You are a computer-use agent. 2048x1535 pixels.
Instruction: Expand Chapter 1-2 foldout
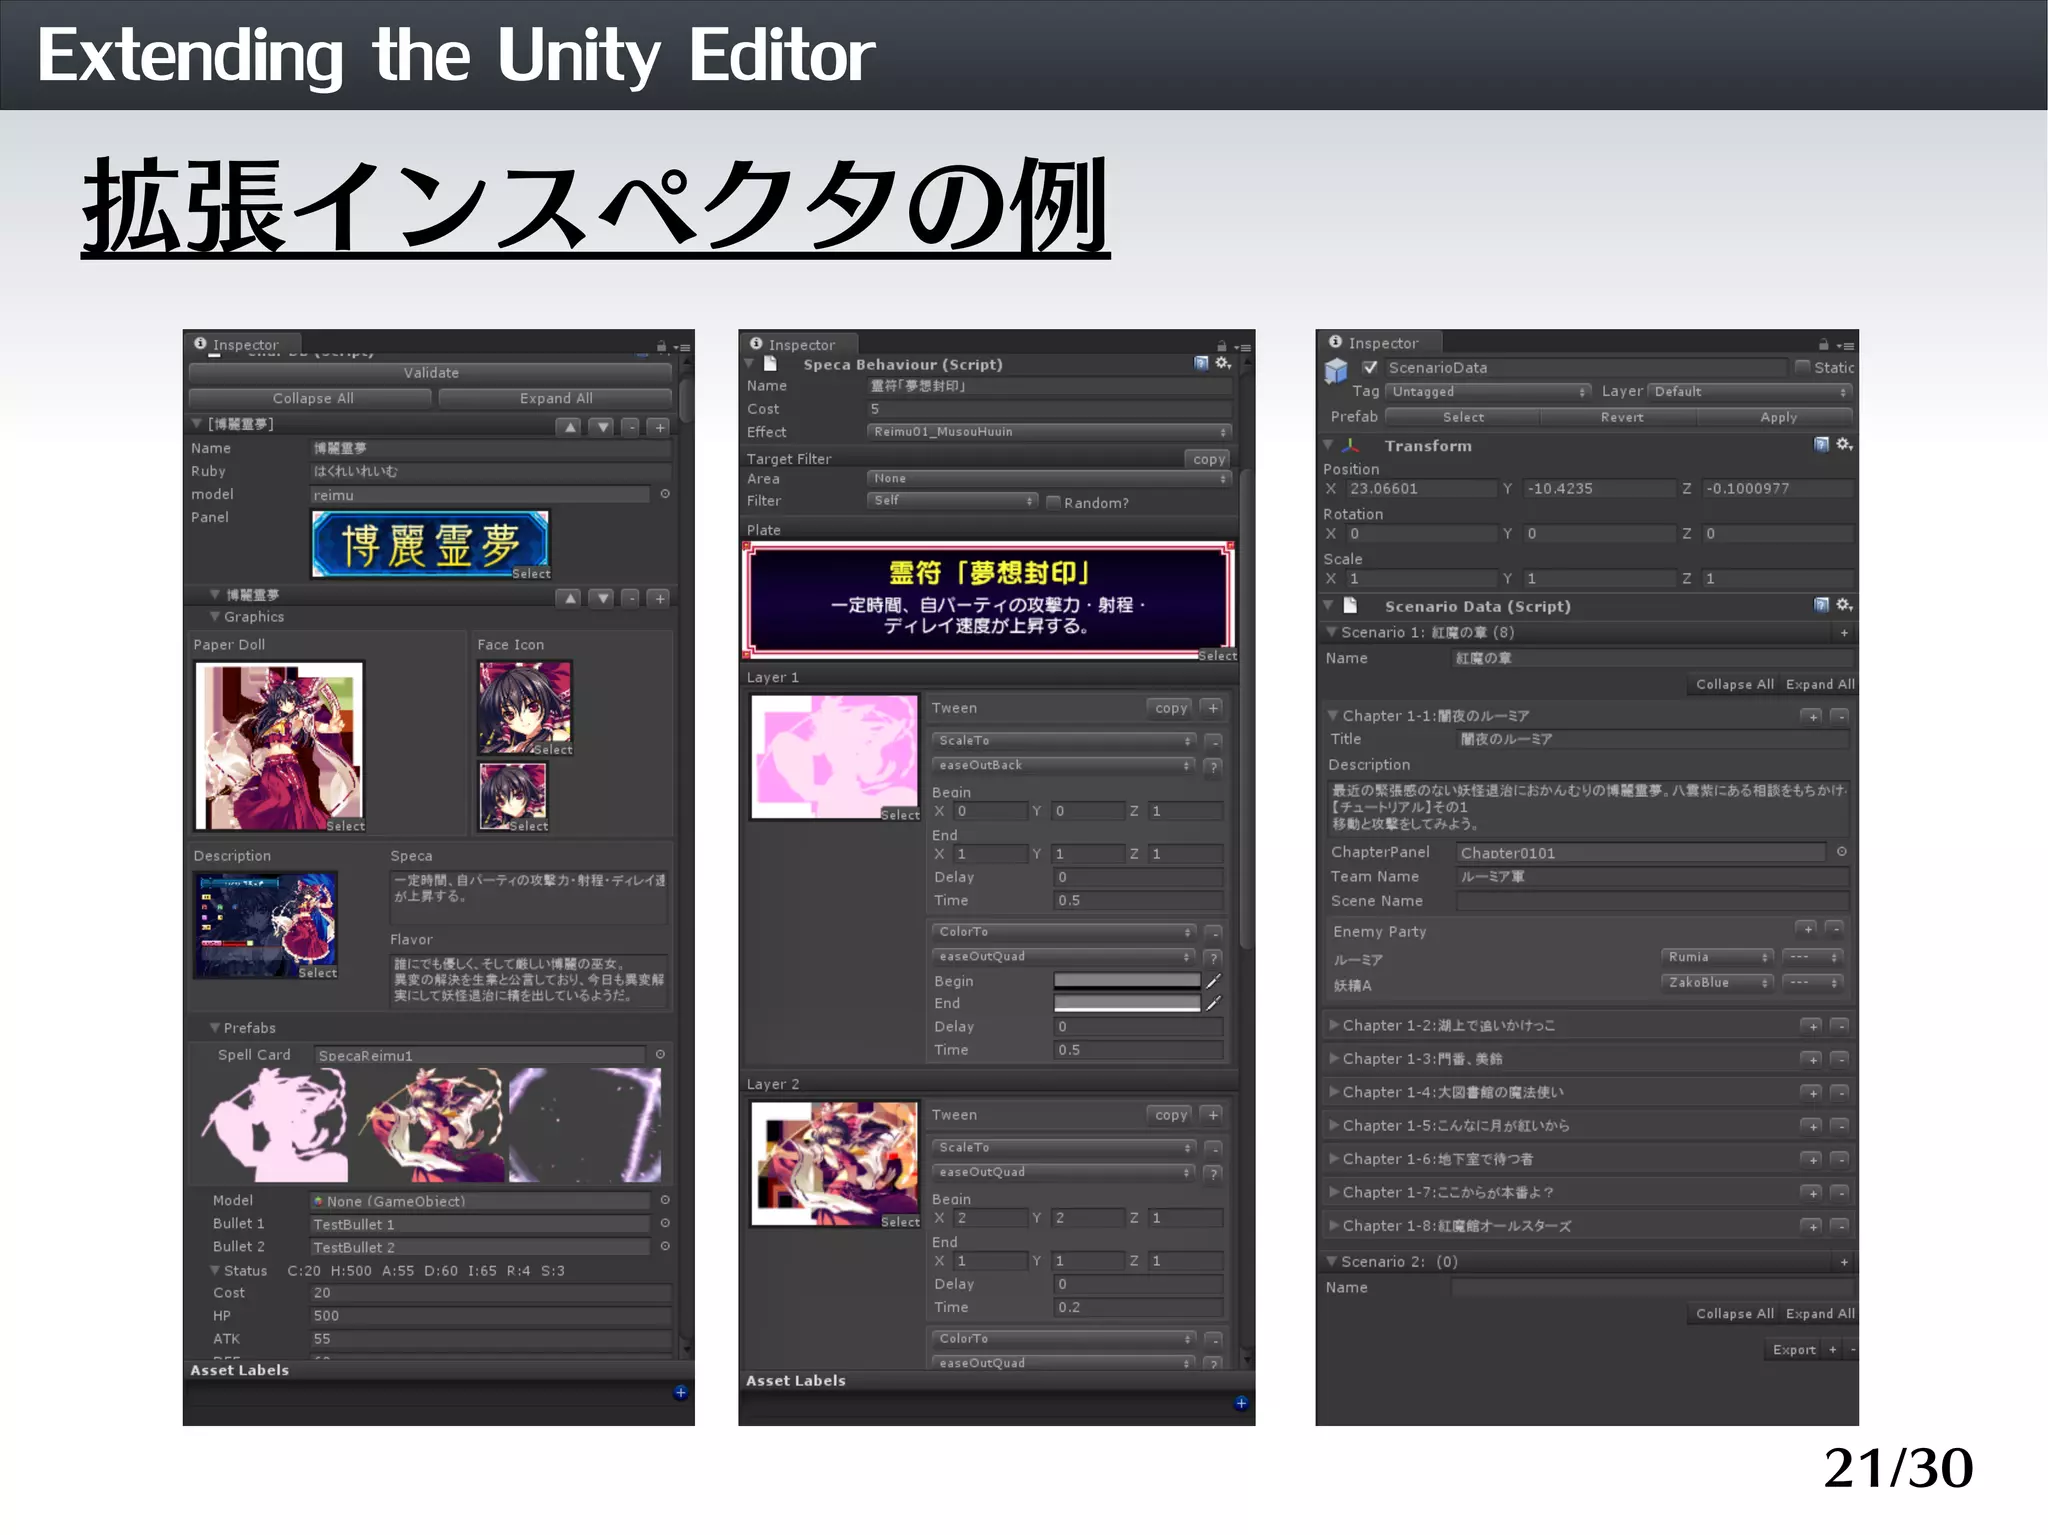point(1333,1025)
